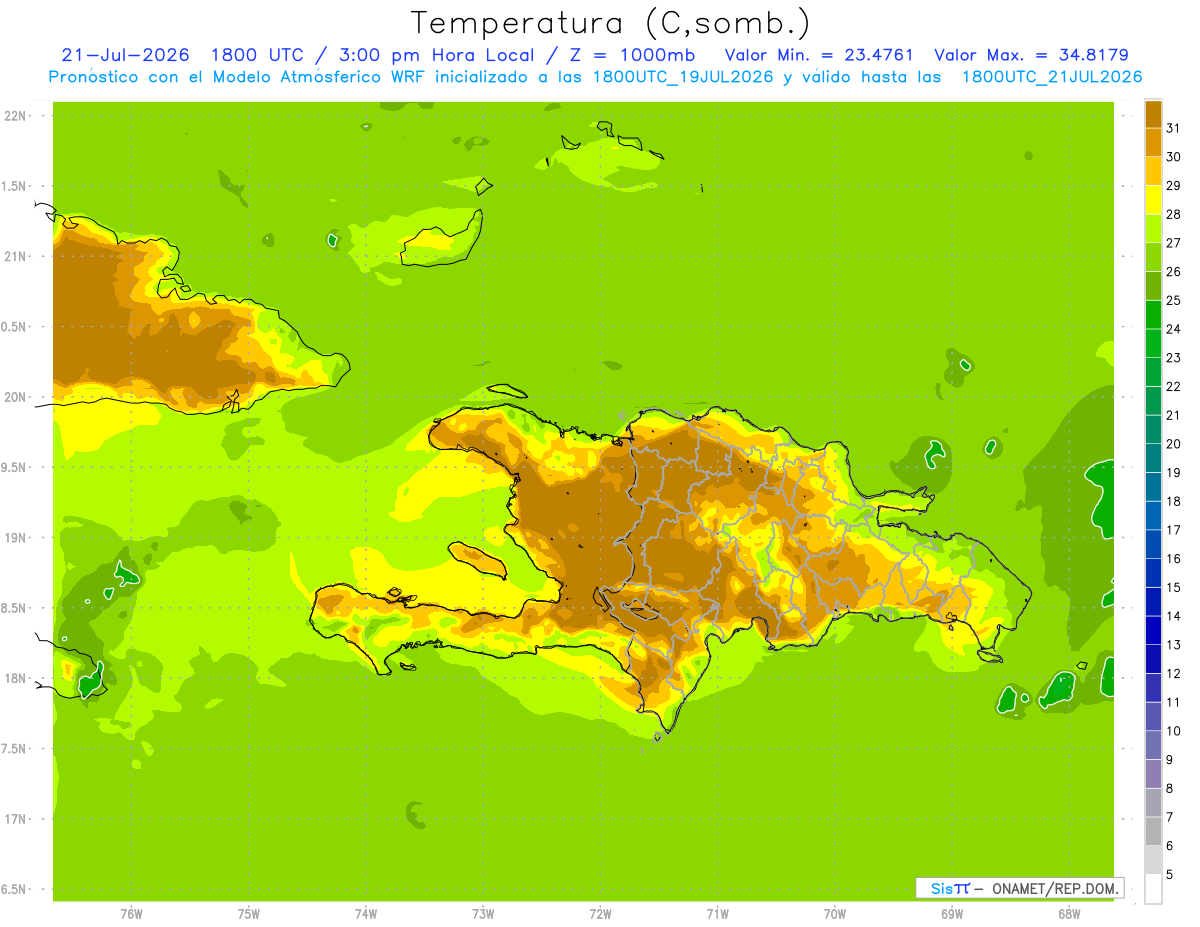Click the '20N' latitude label
The height and width of the screenshot is (927, 1200).
(x=14, y=397)
